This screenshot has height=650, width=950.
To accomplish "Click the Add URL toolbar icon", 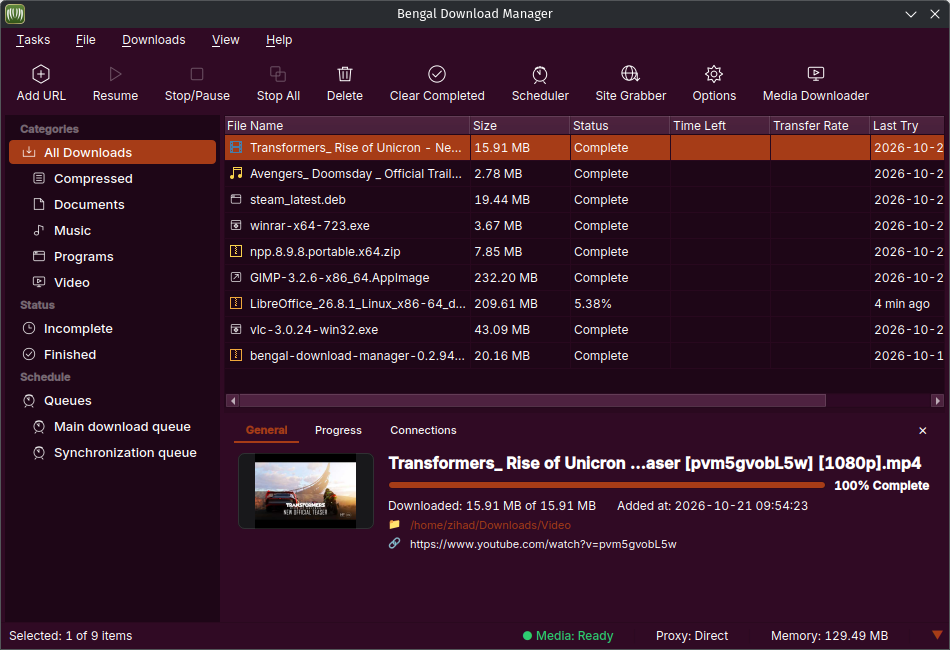I will coord(41,74).
